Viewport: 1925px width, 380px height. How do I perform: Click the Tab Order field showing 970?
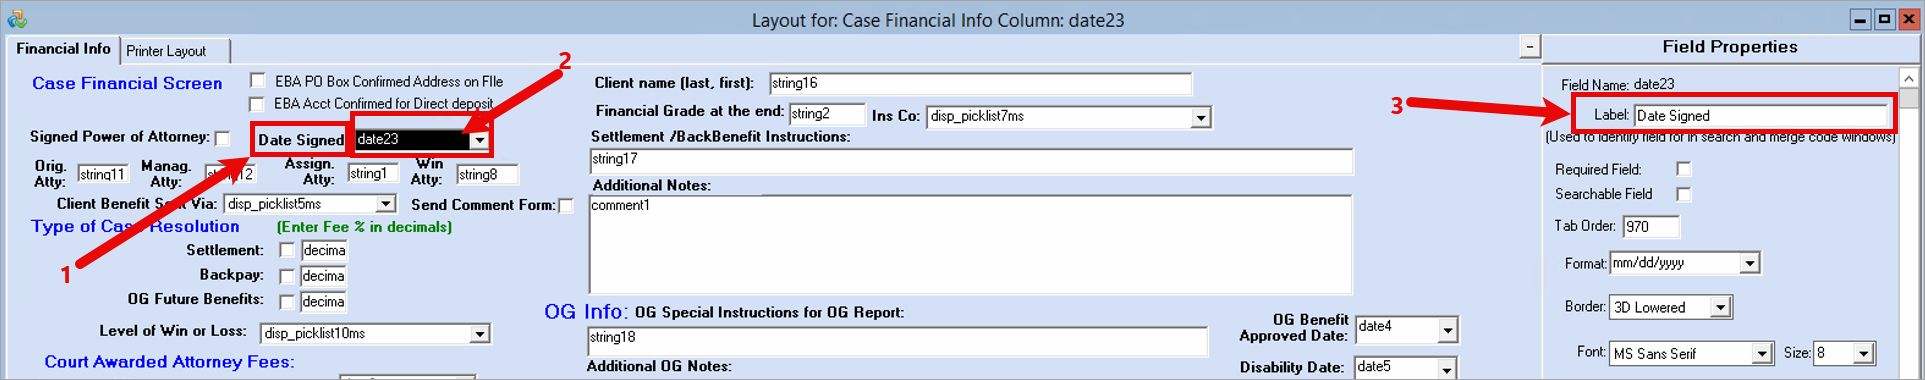1650,226
